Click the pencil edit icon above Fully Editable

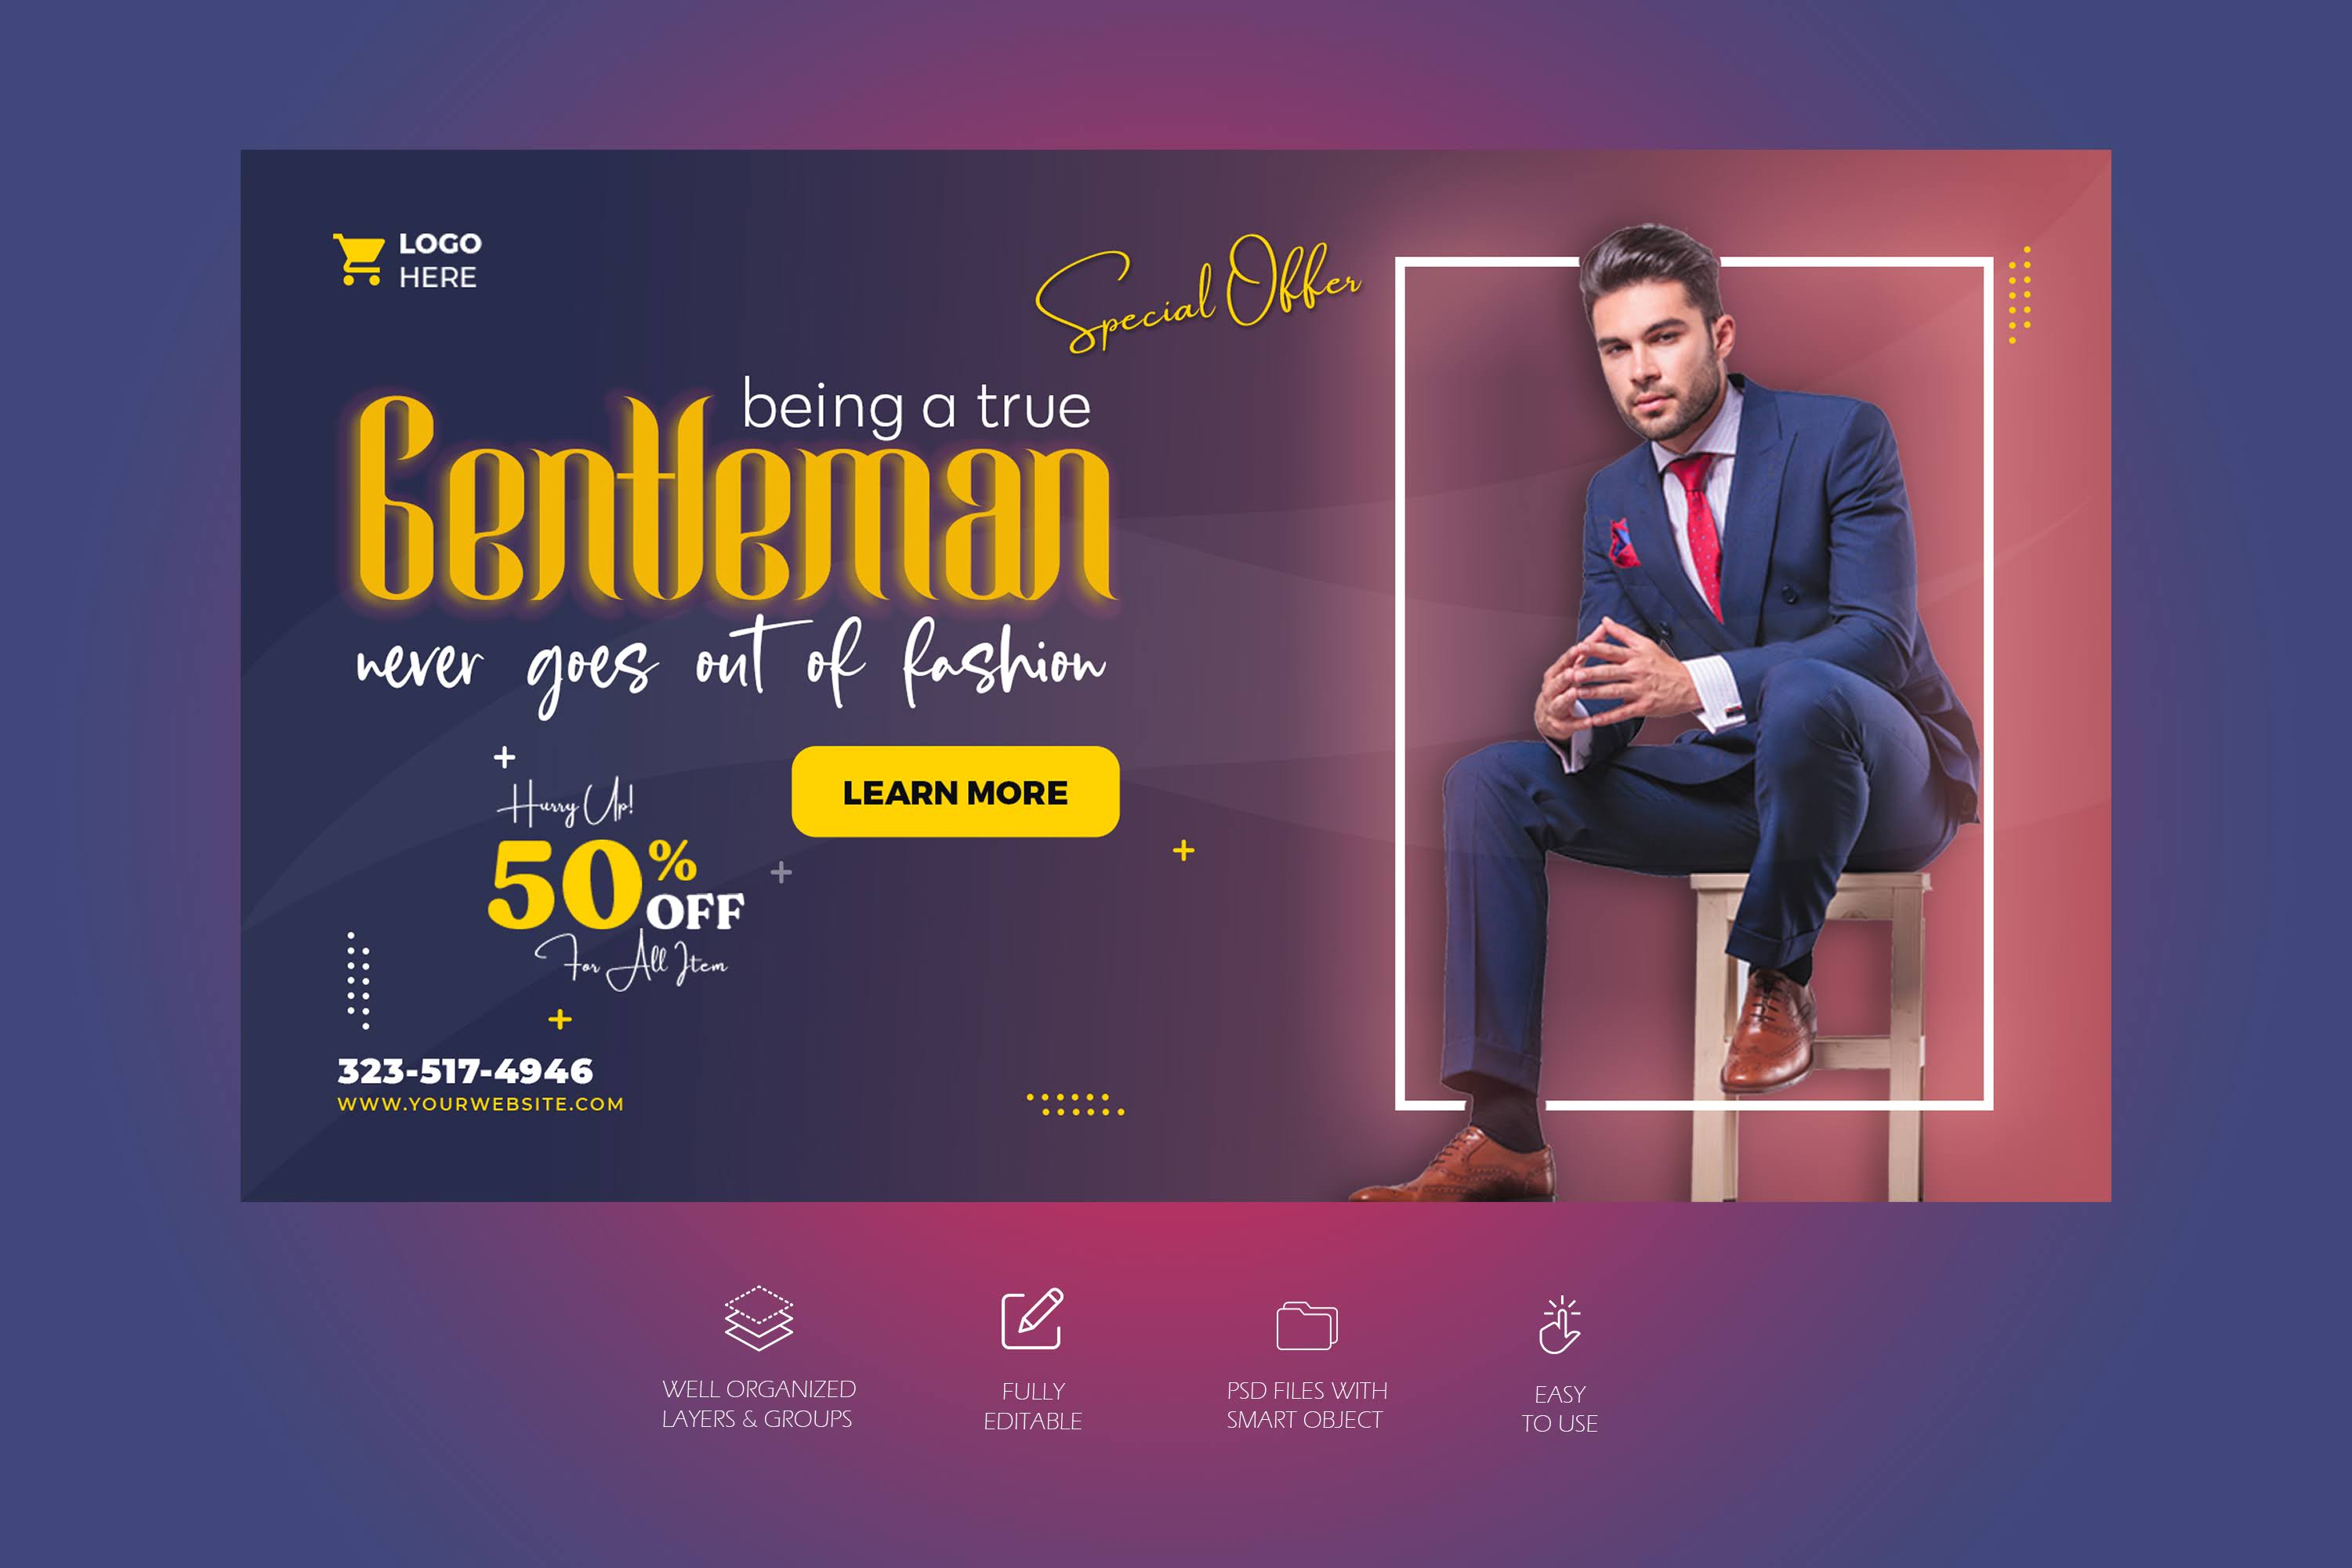[x=1032, y=1319]
